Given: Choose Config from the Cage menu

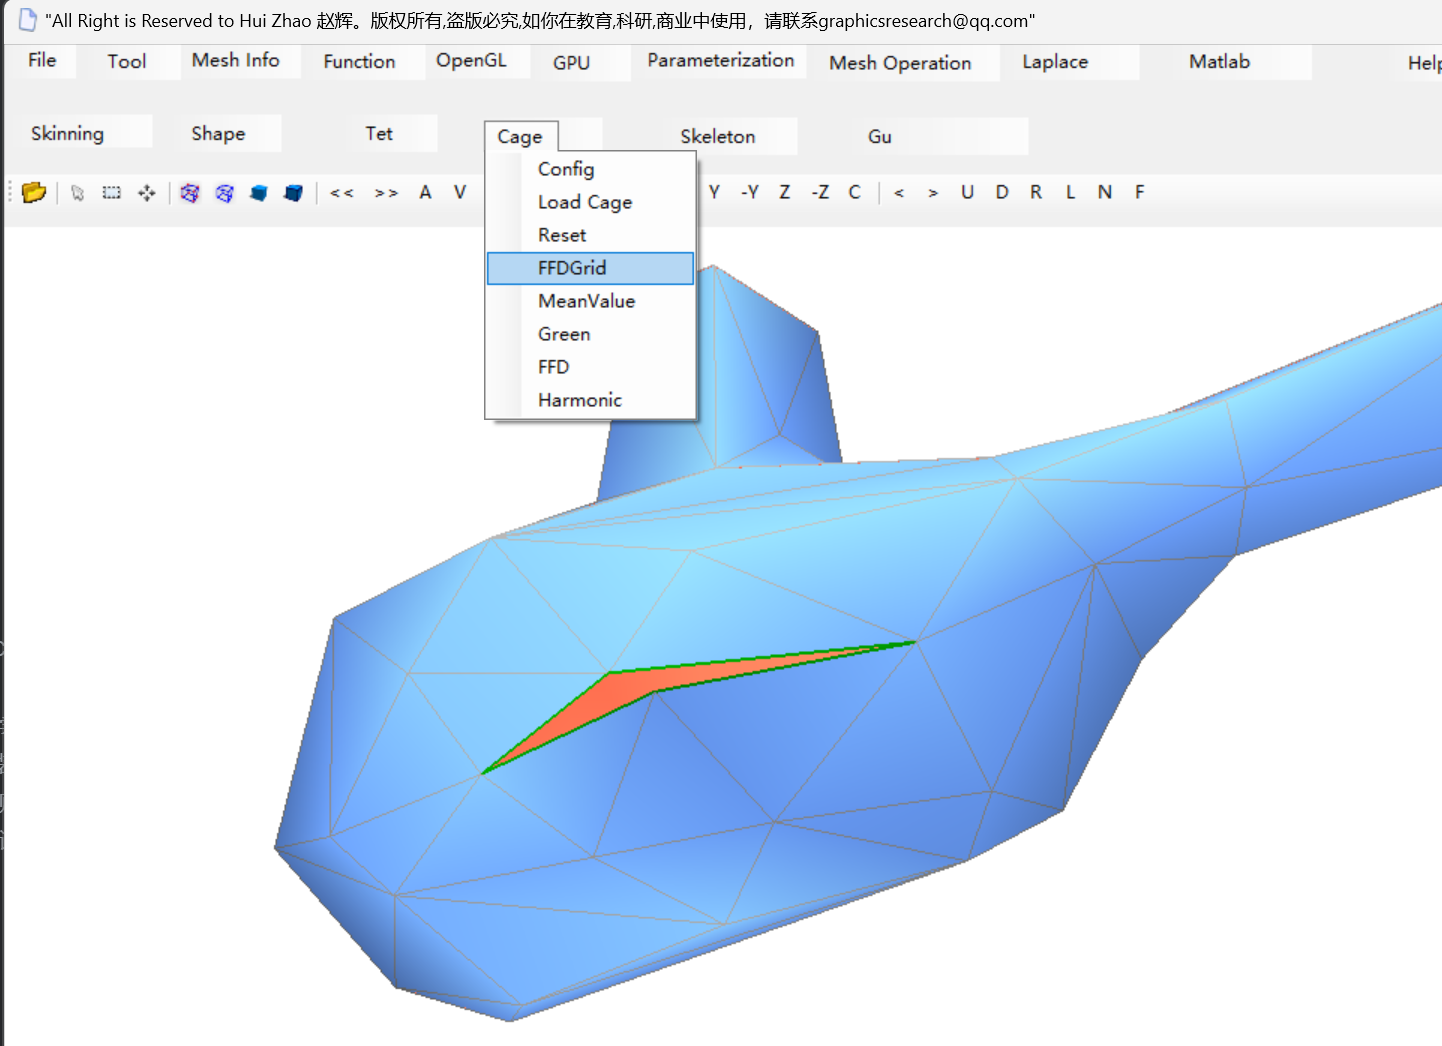Looking at the screenshot, I should pos(590,169).
